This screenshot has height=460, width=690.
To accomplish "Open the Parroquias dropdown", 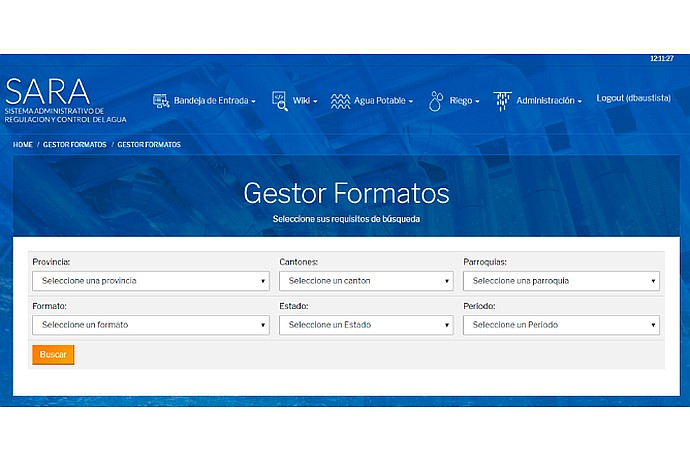I will 561,281.
